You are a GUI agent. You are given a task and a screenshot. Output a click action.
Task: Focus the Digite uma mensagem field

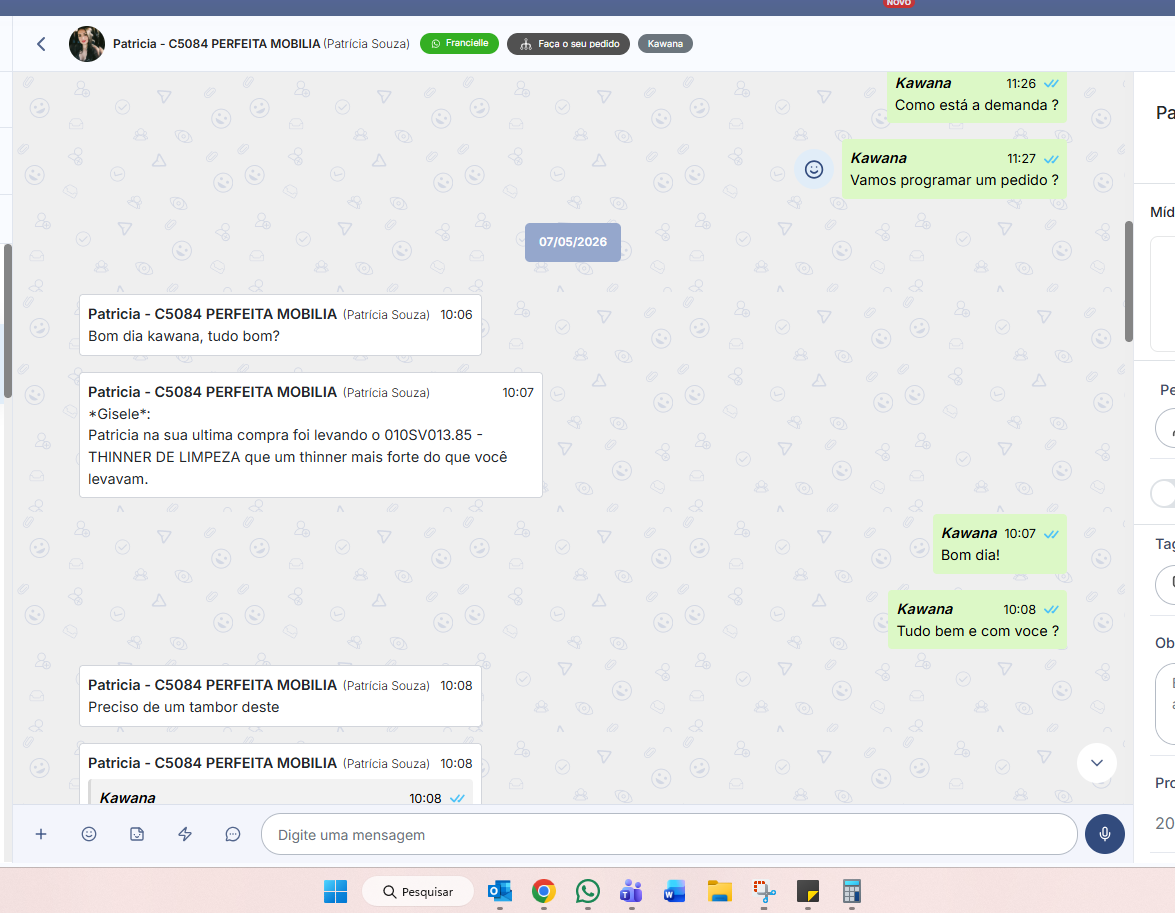coord(668,834)
